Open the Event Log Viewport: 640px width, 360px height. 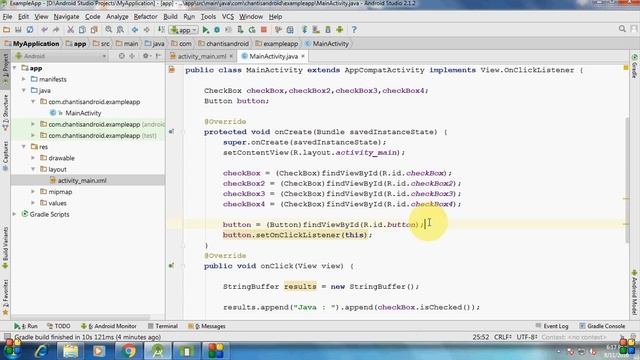(x=552, y=326)
